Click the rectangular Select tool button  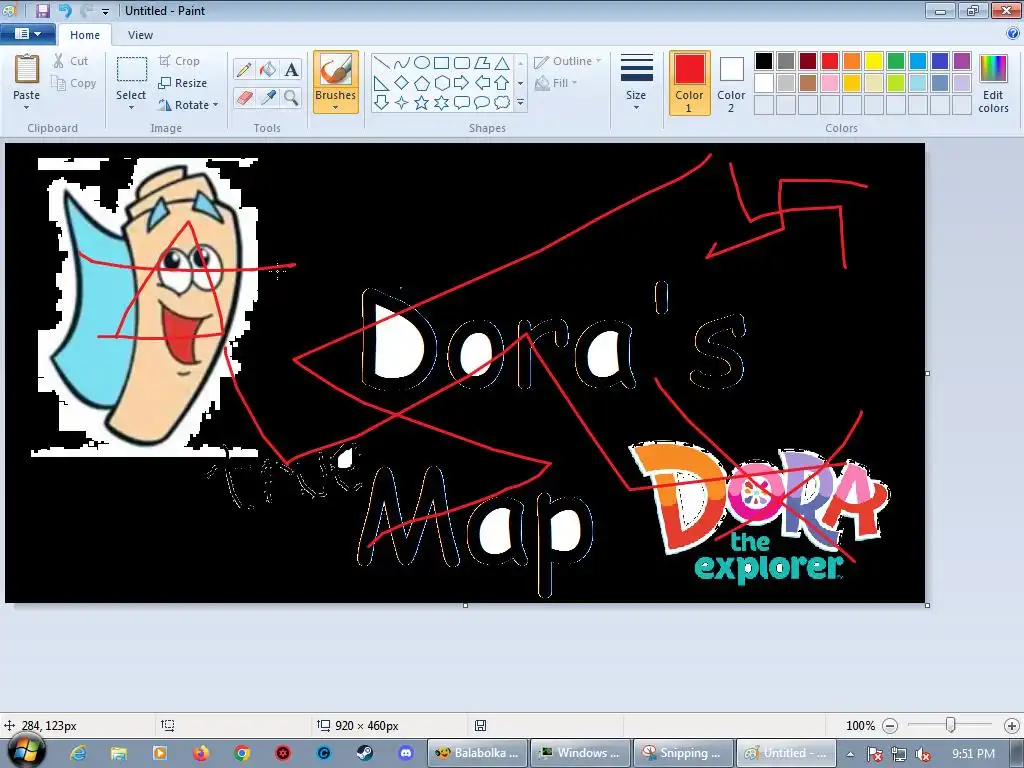click(x=131, y=71)
